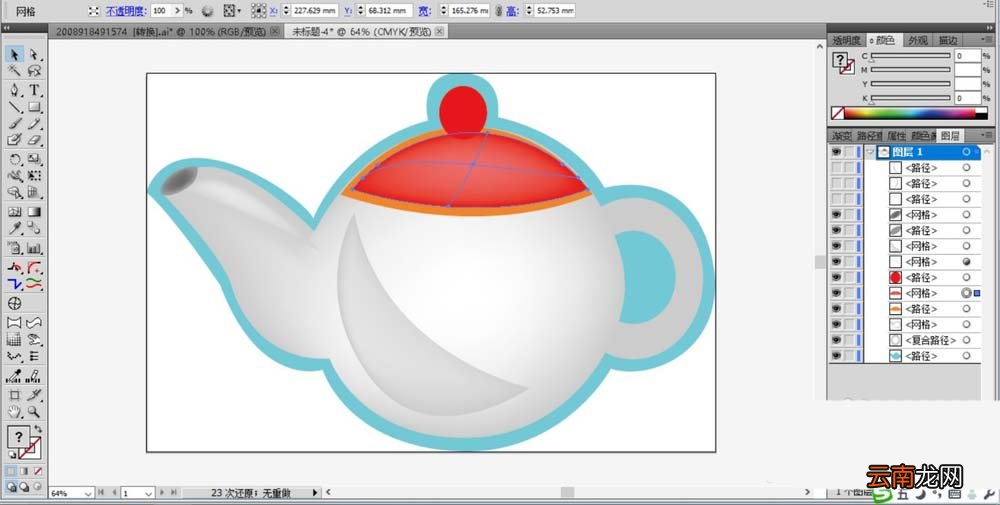Select the Line Segment tool

point(14,106)
